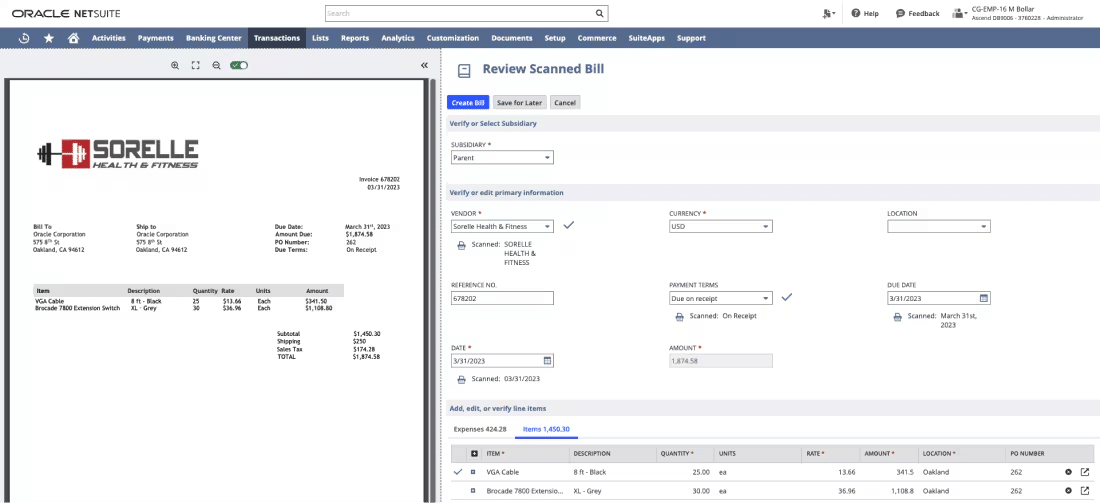Go to the Home icon
Viewport: 1100px width, 503px height.
(73, 38)
